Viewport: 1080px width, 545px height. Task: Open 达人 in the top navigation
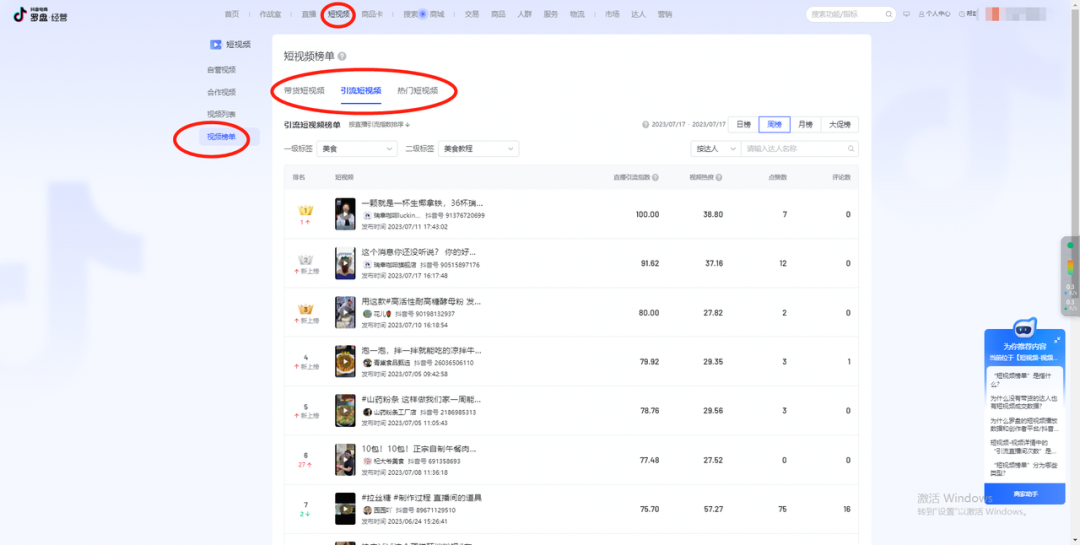click(638, 14)
